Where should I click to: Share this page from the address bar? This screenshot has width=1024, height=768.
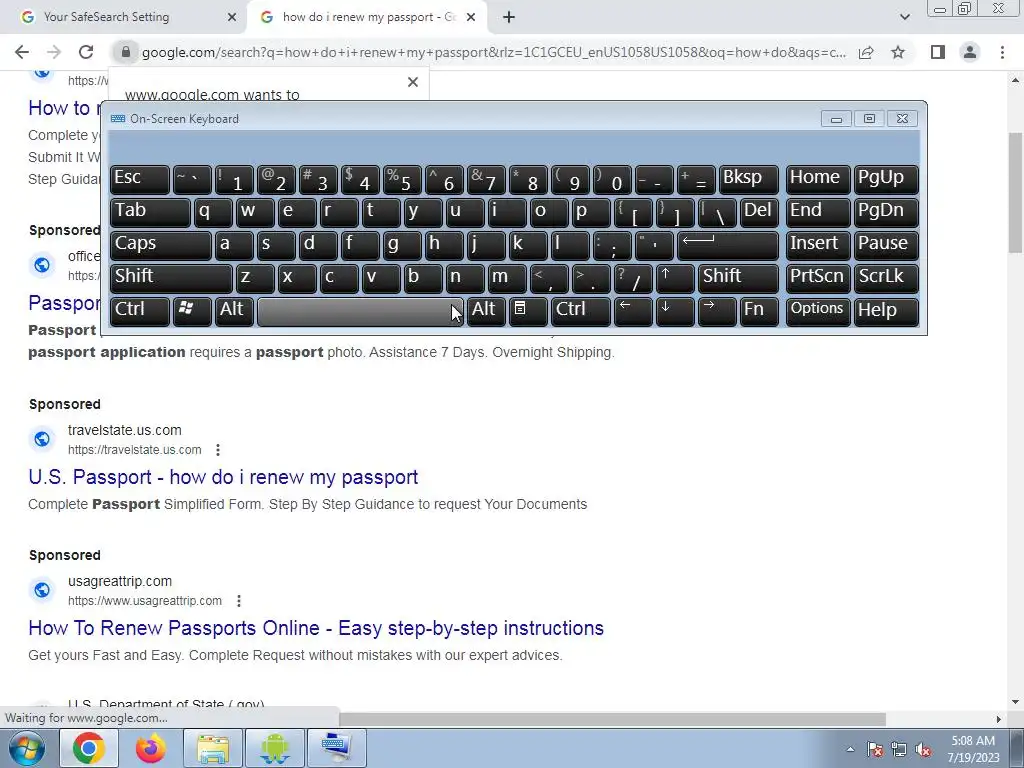click(866, 52)
